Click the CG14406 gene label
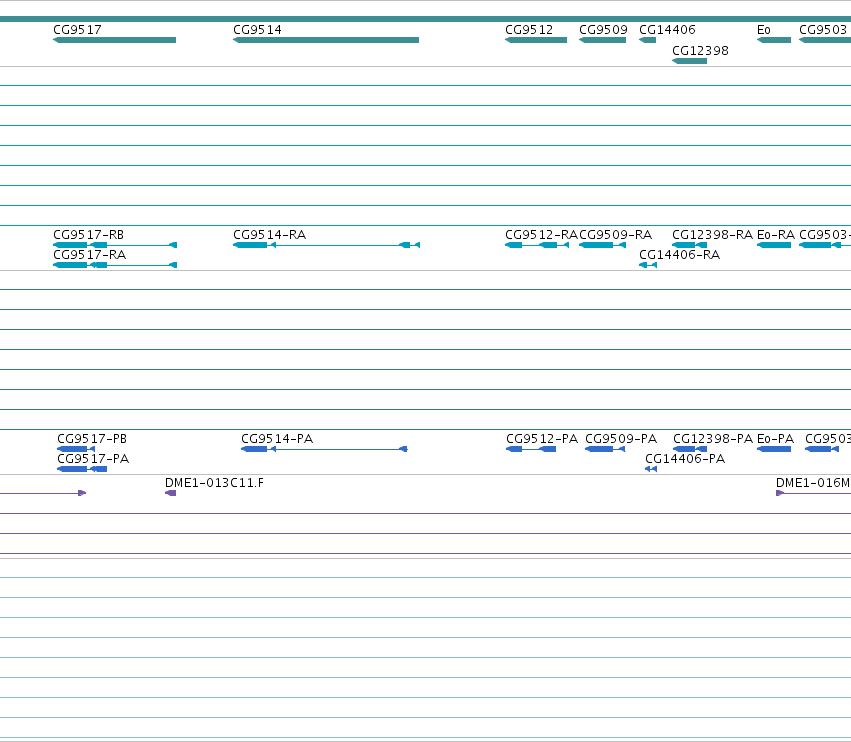This screenshot has height=742, width=851. 667,30
